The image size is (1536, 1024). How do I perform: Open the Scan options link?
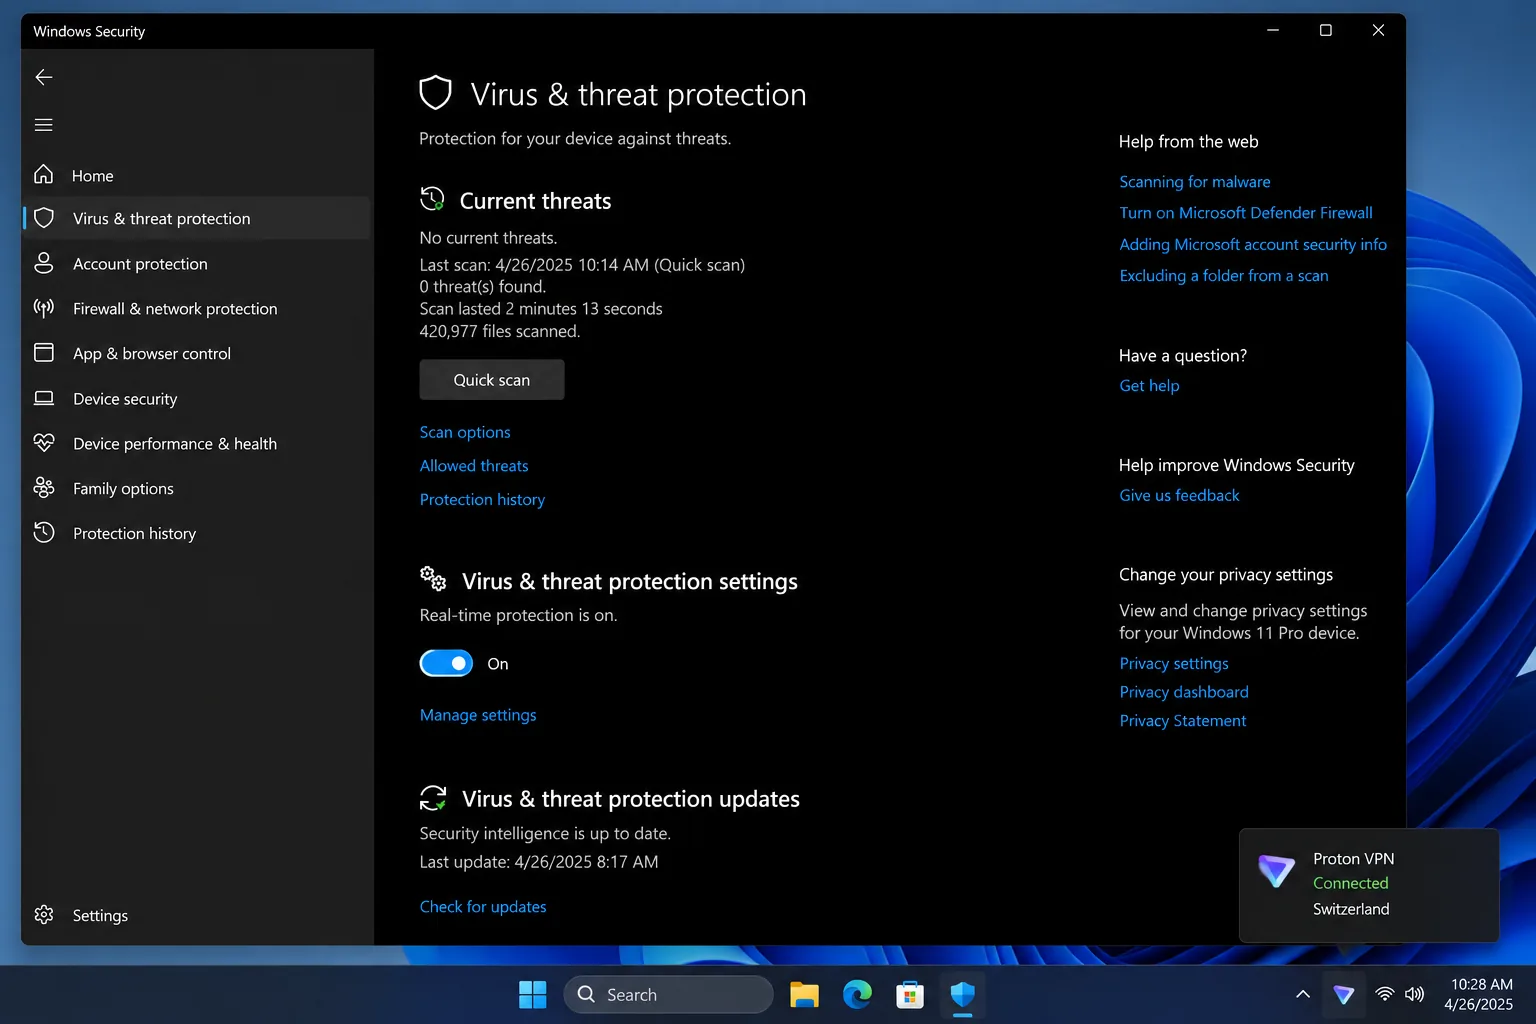(465, 432)
